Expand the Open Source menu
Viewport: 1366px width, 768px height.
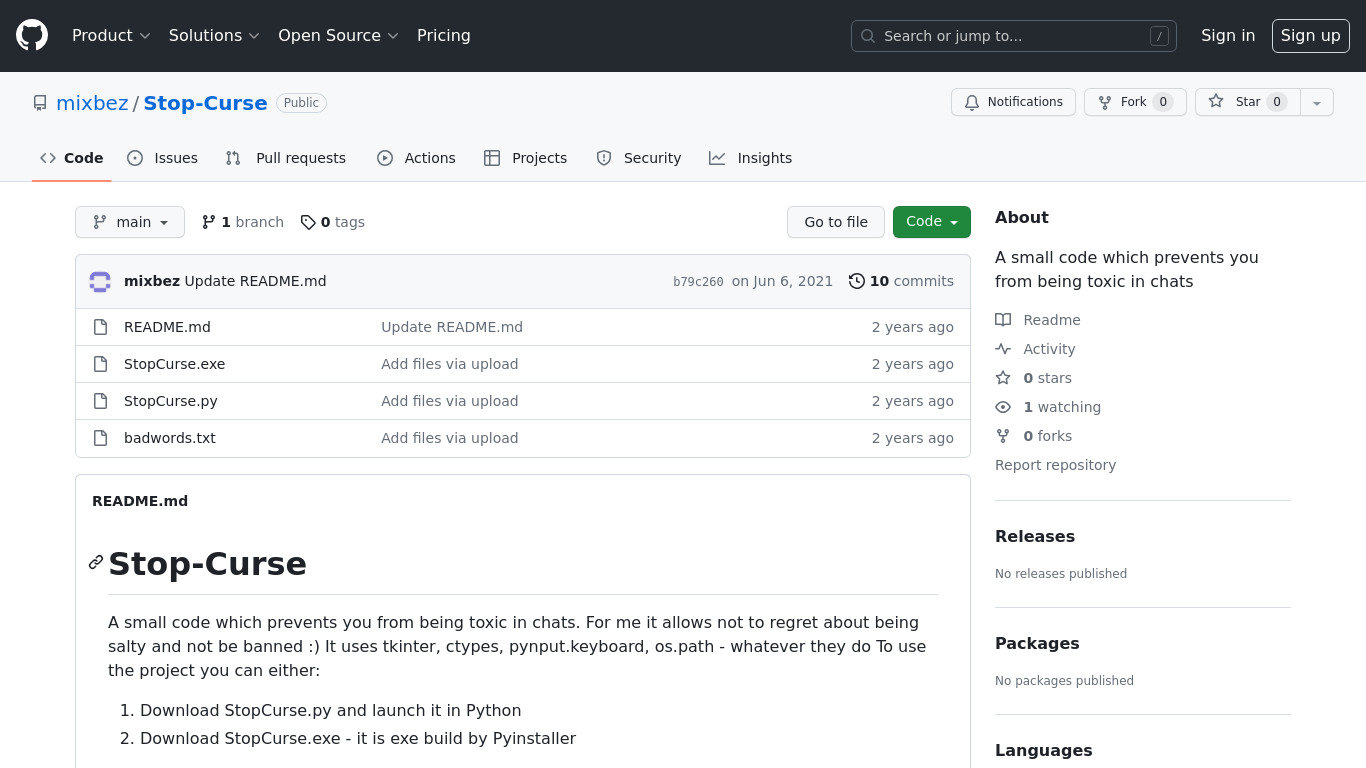338,35
